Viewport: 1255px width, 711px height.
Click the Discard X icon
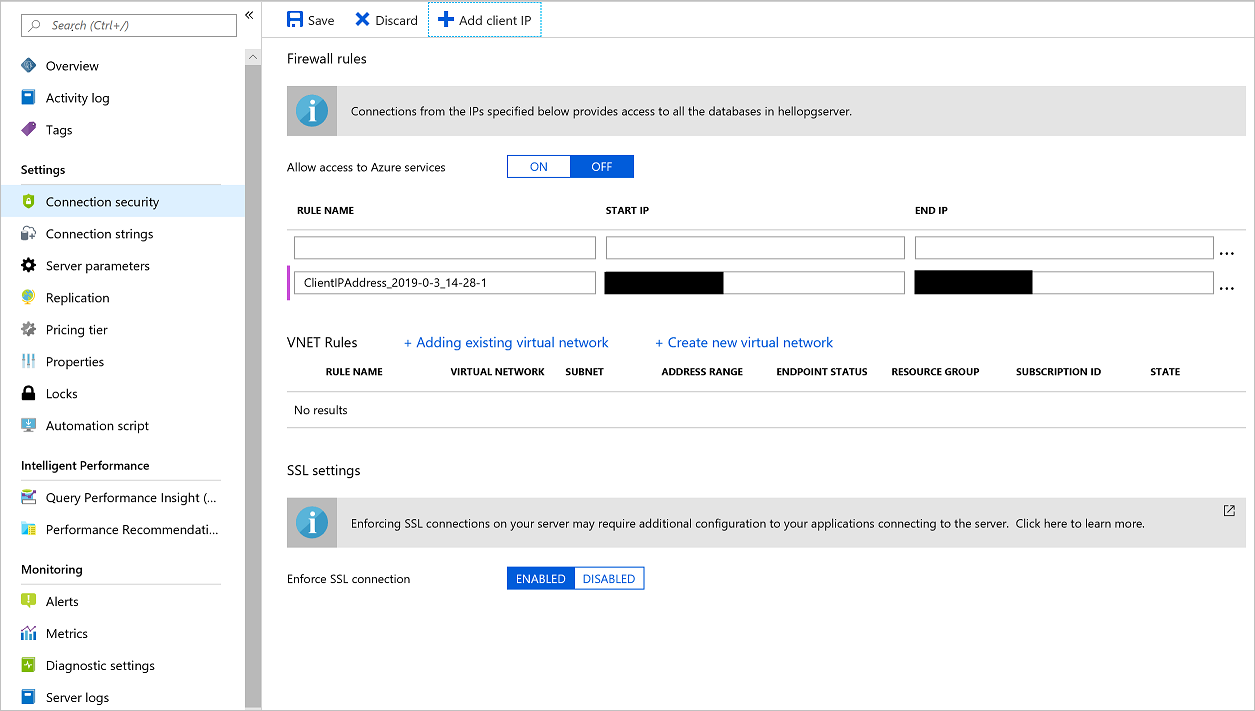362,20
